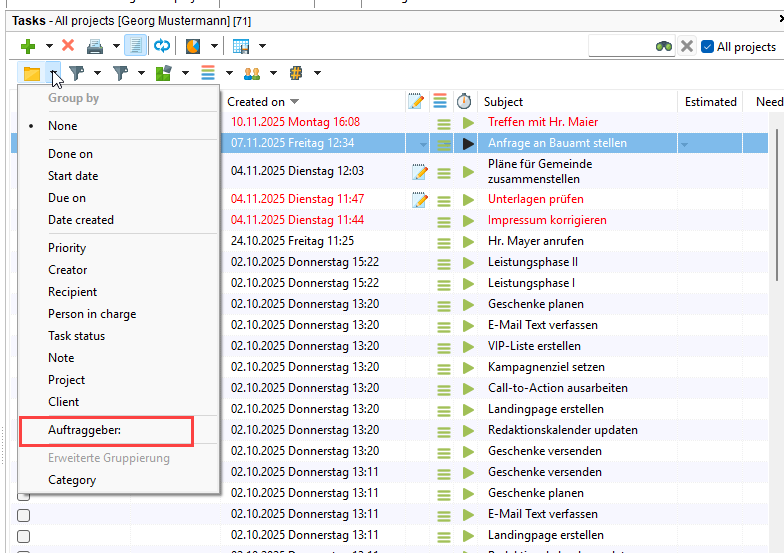Open note icon on Unterlagen prüfen row
Image resolution: width=784 pixels, height=553 pixels.
click(420, 199)
